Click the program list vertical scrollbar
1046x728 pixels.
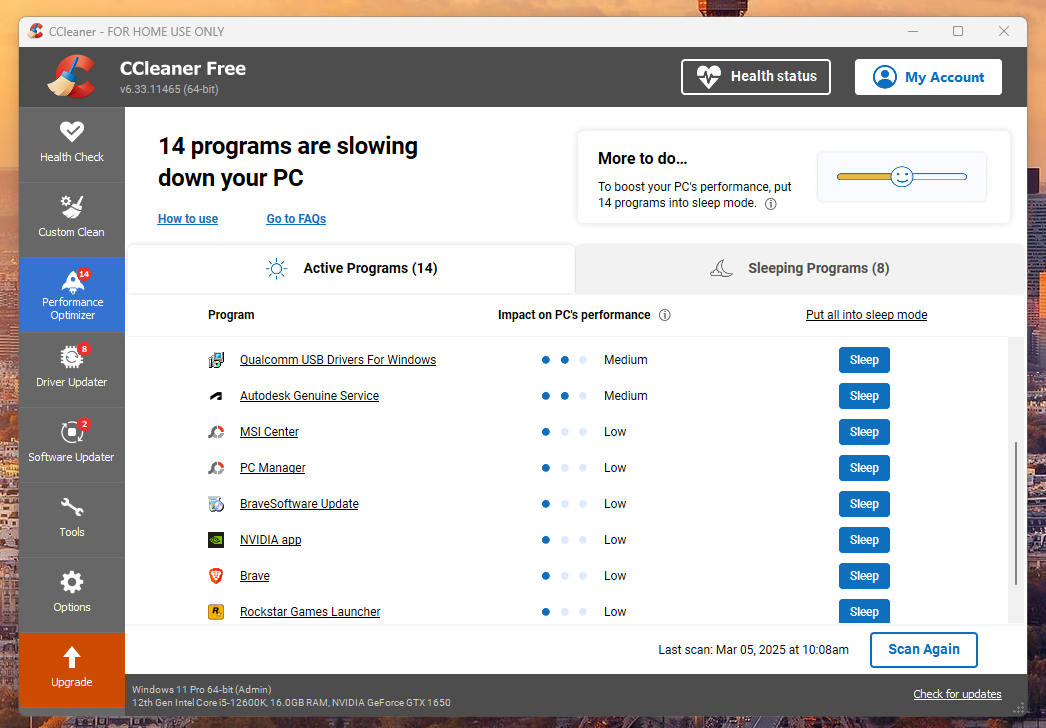click(1016, 513)
